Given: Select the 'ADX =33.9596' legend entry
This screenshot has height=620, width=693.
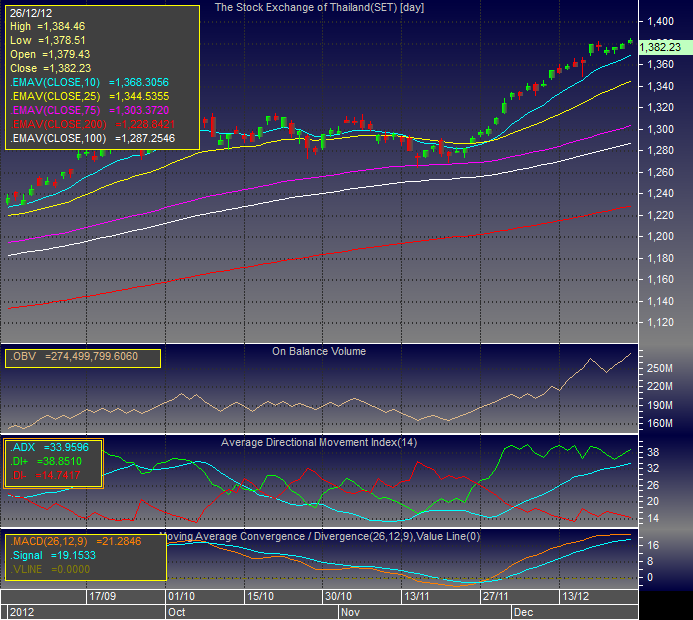Looking at the screenshot, I should click(50, 447).
